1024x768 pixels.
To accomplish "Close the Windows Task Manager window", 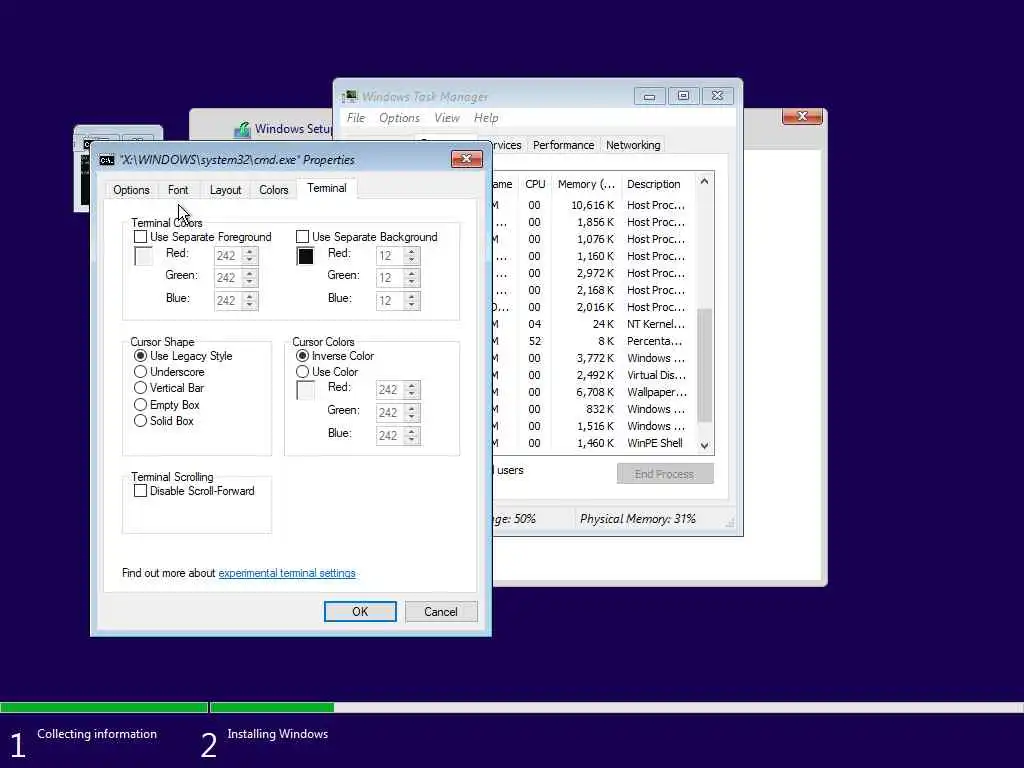I will (717, 96).
